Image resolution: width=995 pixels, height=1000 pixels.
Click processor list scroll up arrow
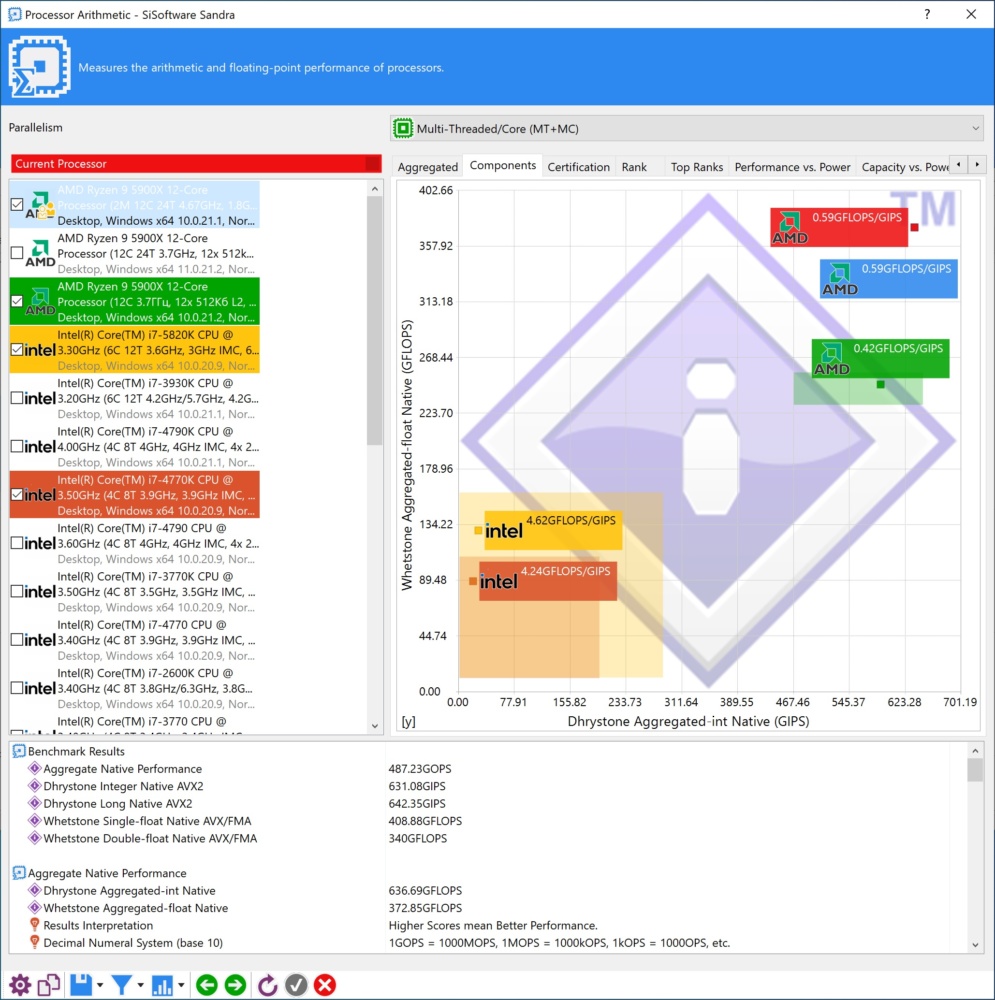[x=374, y=189]
